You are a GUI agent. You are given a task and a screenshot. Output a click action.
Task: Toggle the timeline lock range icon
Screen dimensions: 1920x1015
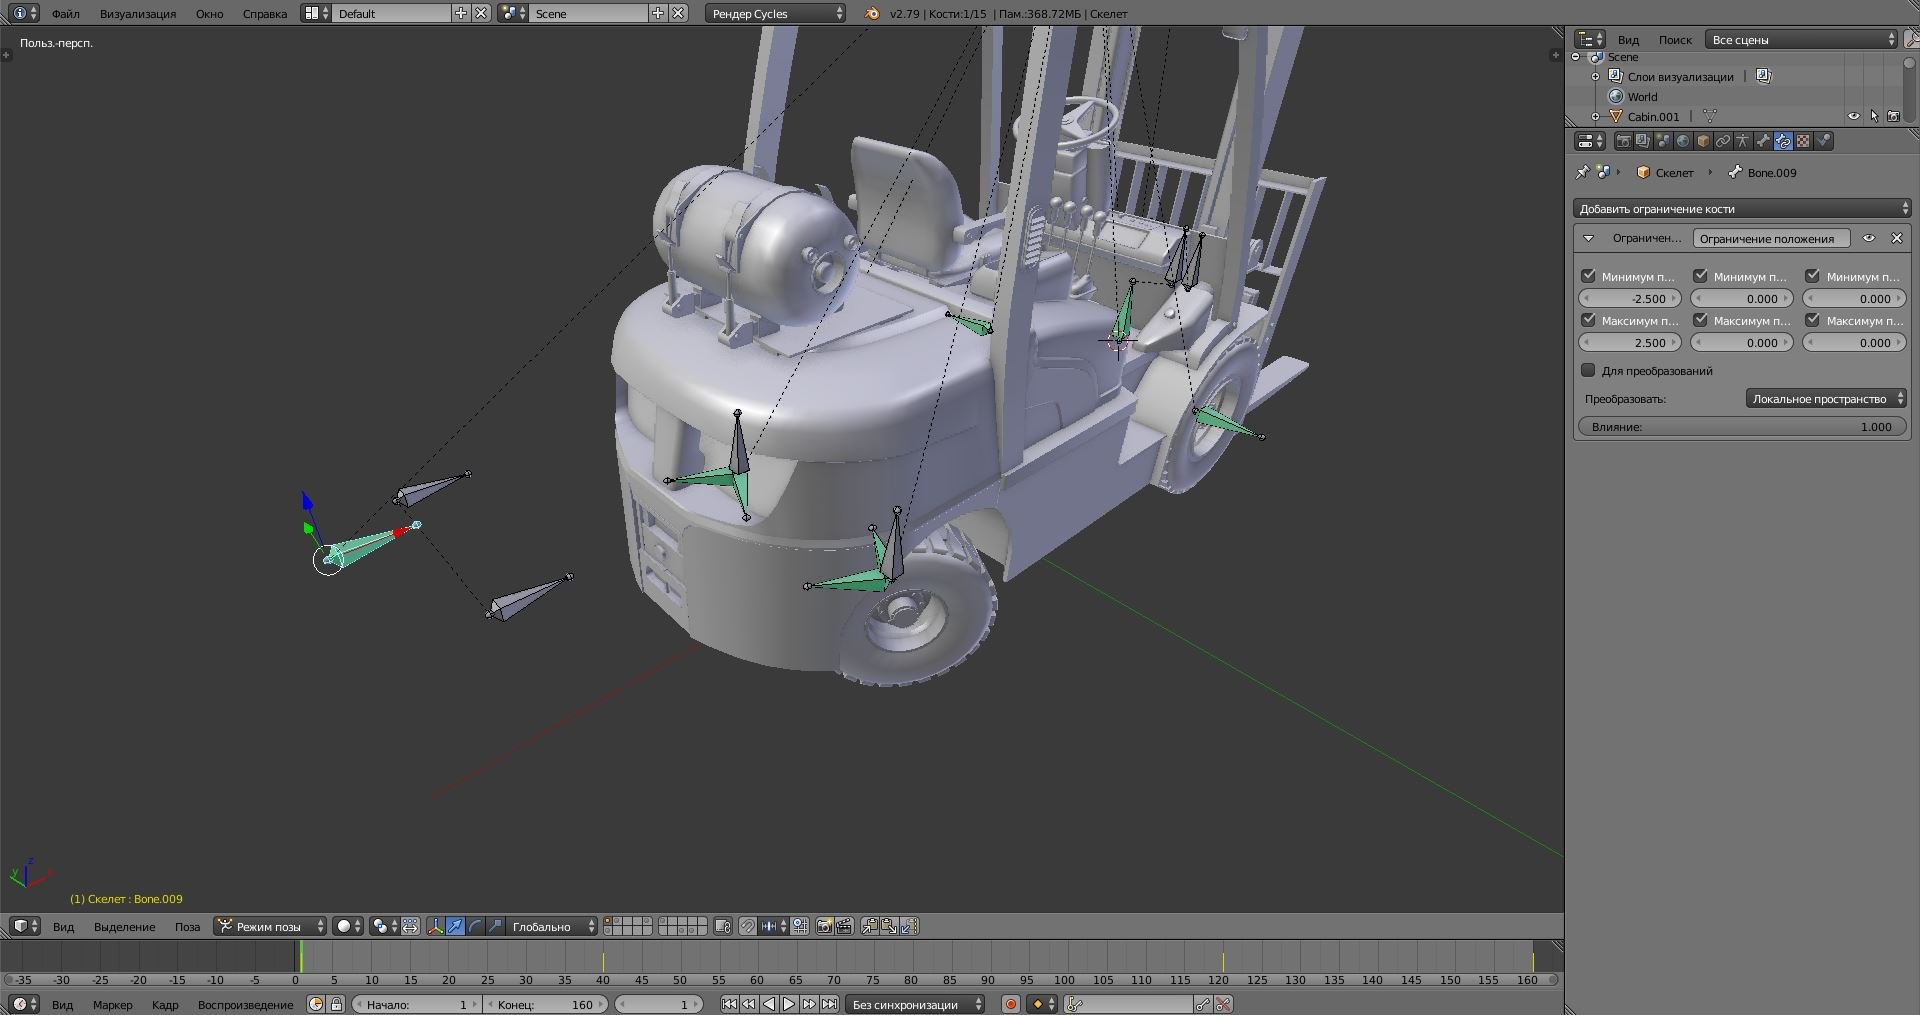click(x=337, y=1004)
